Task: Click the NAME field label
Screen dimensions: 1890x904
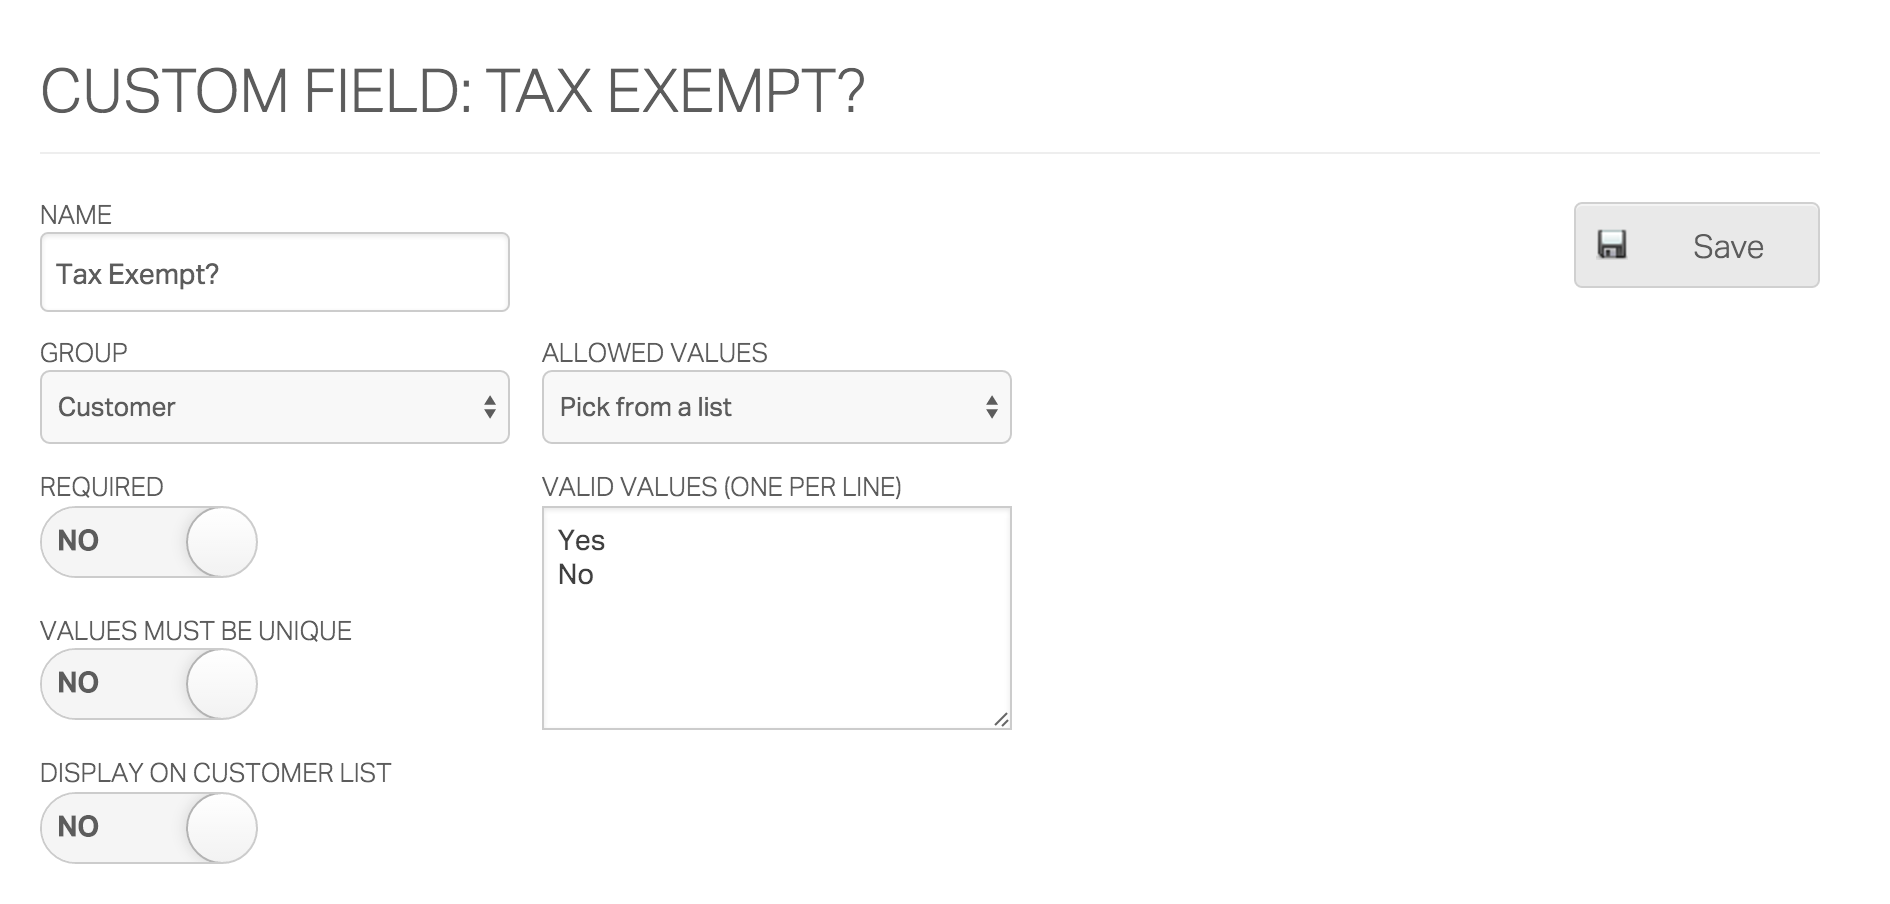Action: click(x=75, y=215)
